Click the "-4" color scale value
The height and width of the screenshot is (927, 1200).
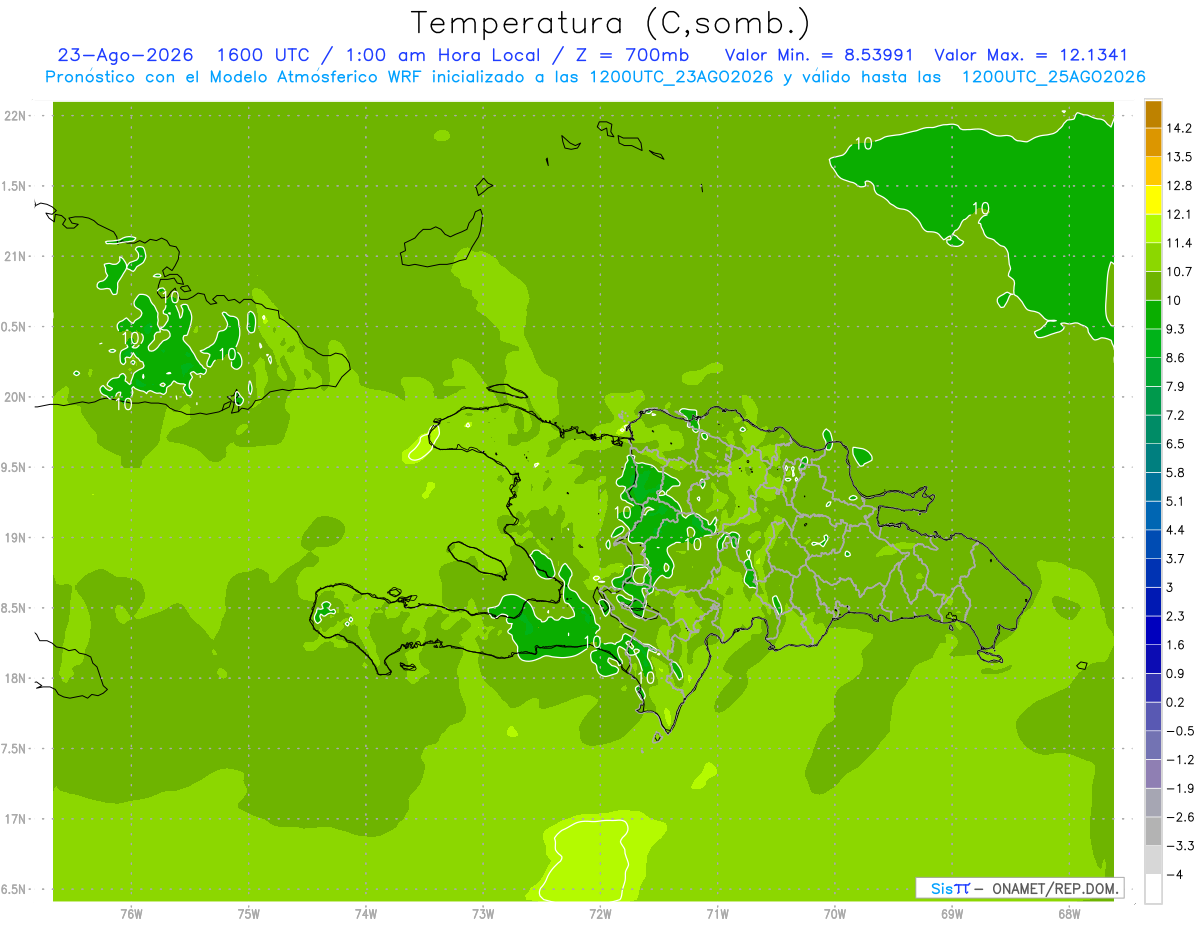coord(1175,874)
